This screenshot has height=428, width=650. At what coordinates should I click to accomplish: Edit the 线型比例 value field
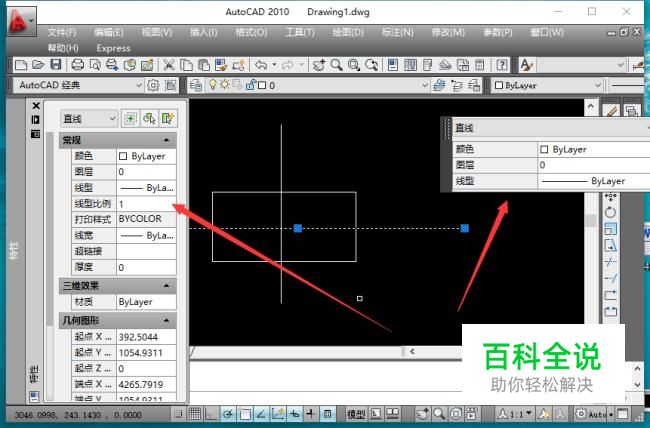(x=146, y=204)
